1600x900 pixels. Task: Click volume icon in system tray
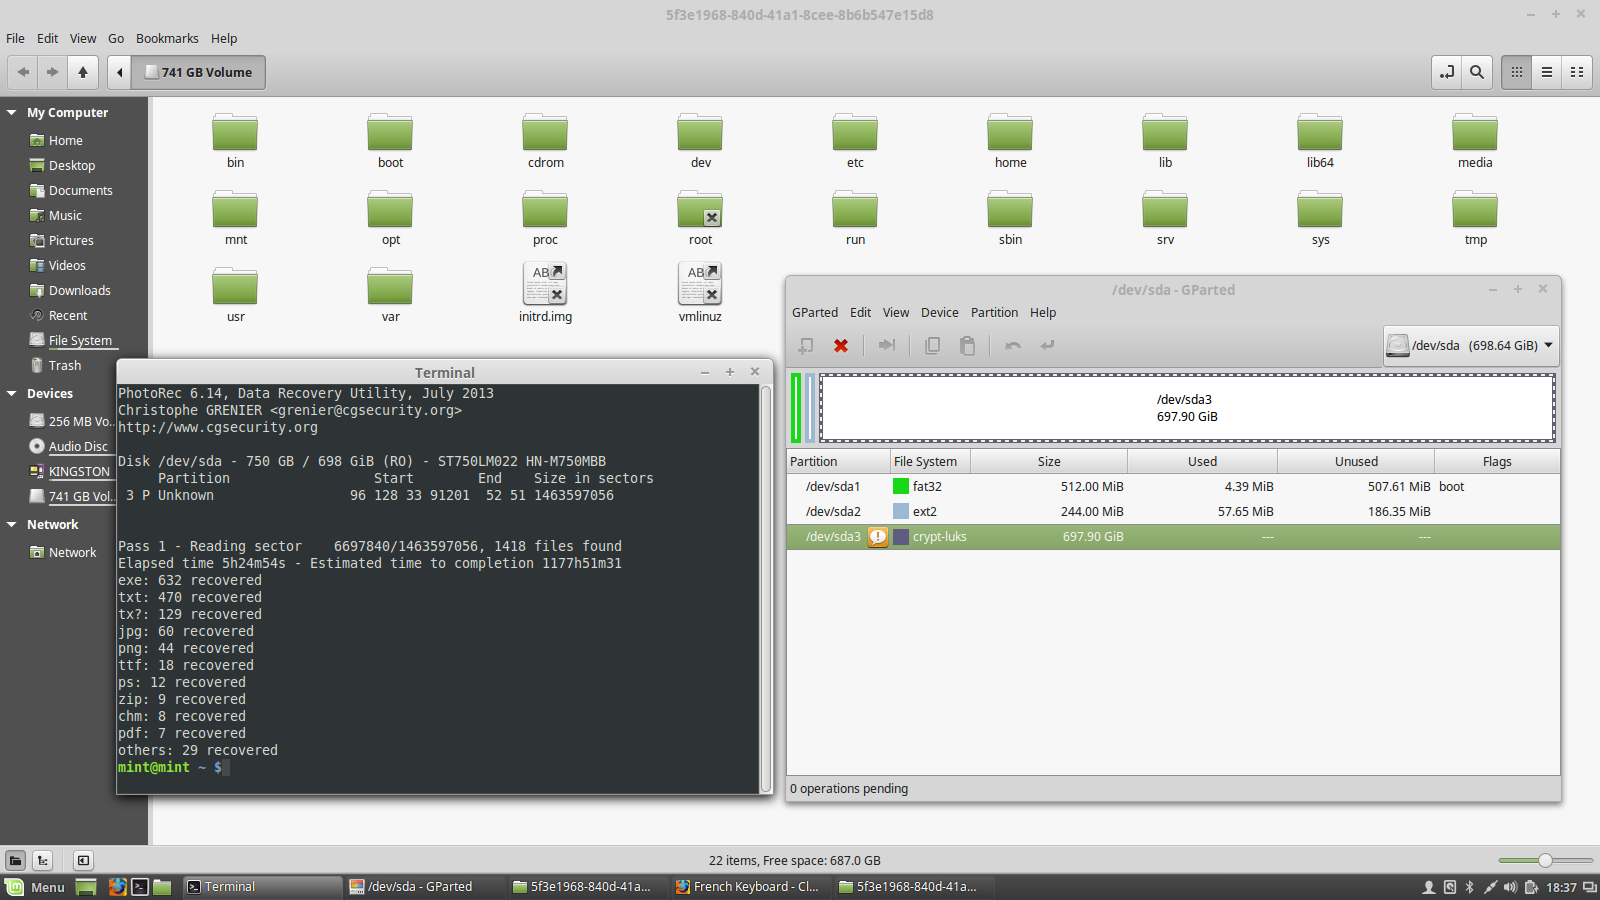coord(1510,887)
